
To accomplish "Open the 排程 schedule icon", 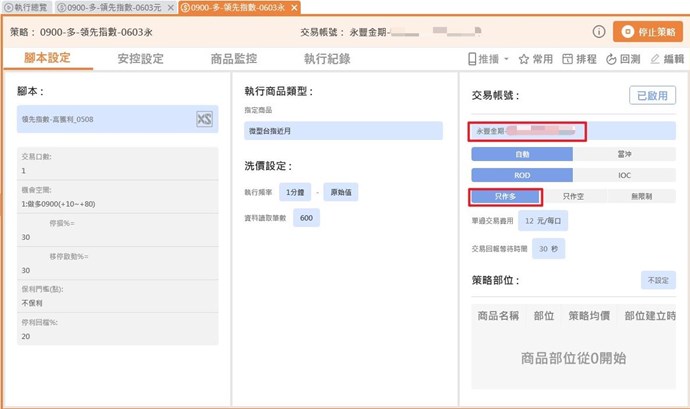I will 568,59.
